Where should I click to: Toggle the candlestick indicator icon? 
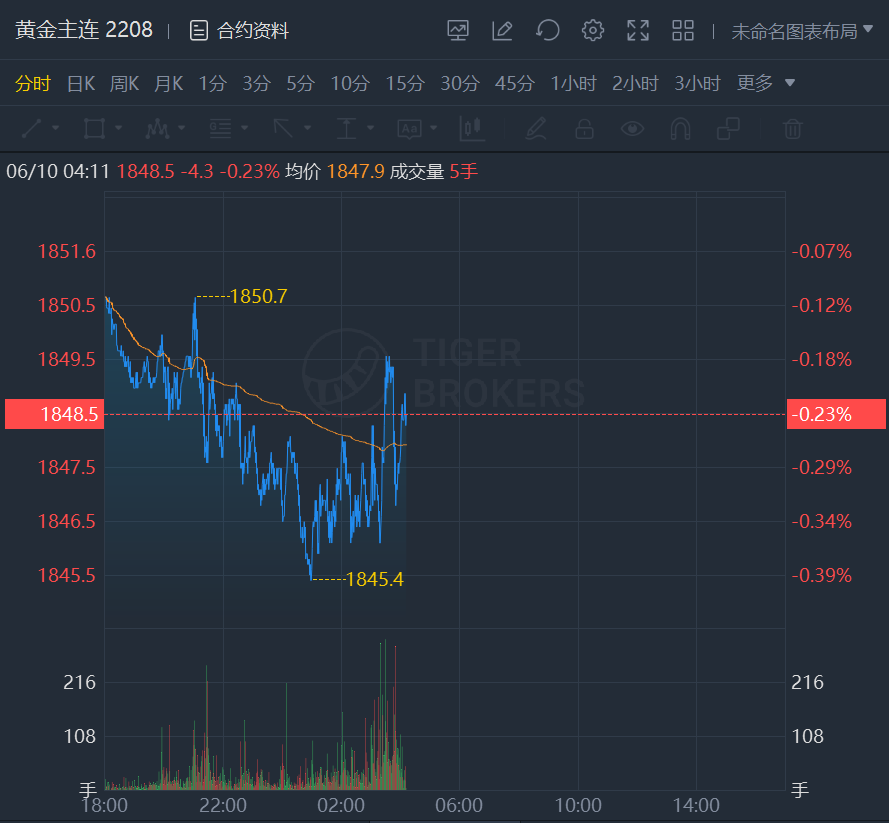point(471,129)
